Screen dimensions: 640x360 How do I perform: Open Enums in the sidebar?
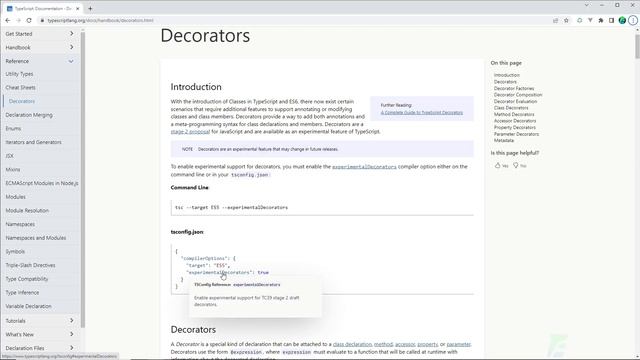tap(13, 129)
